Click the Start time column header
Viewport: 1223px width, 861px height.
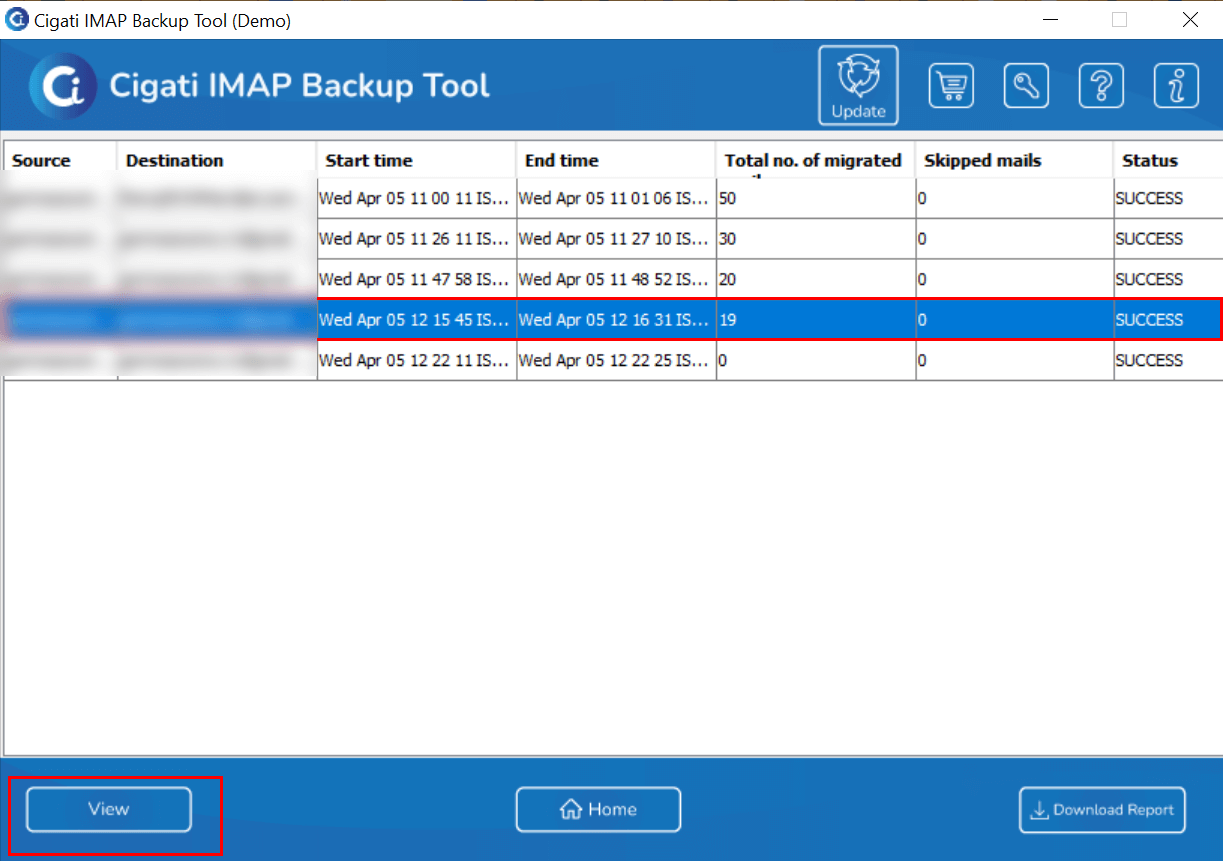(417, 160)
